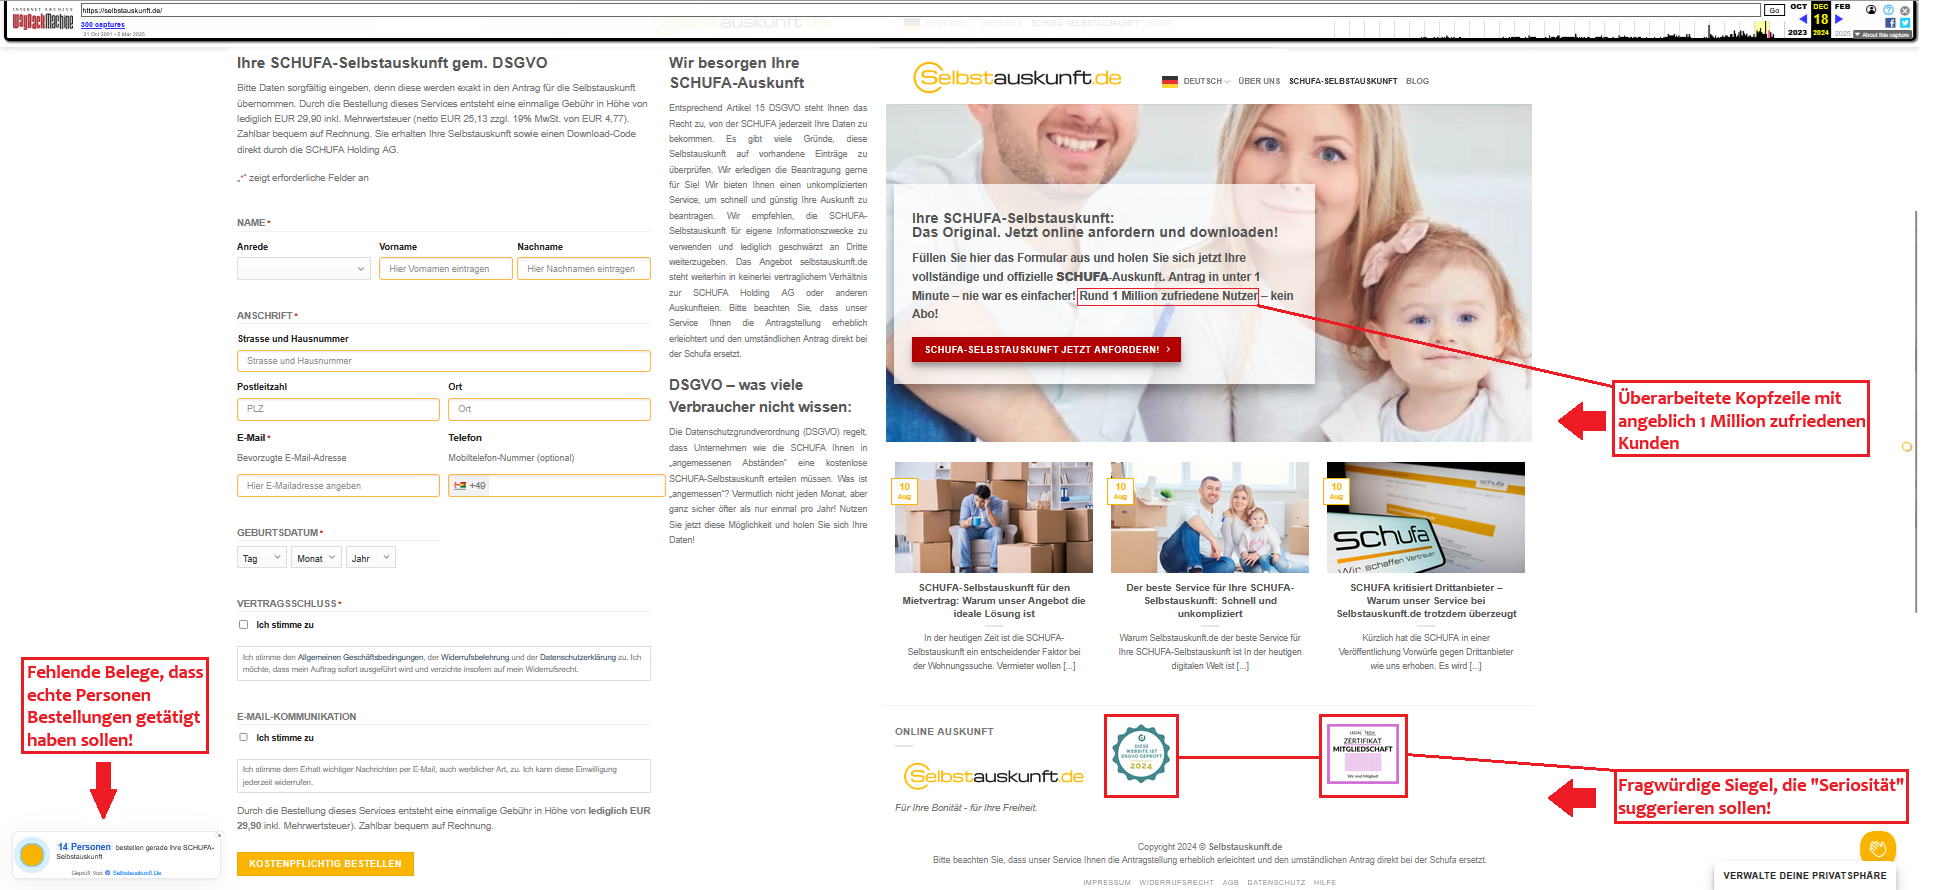Click the DSGVO geprüft 2024 seal

pos(1141,756)
